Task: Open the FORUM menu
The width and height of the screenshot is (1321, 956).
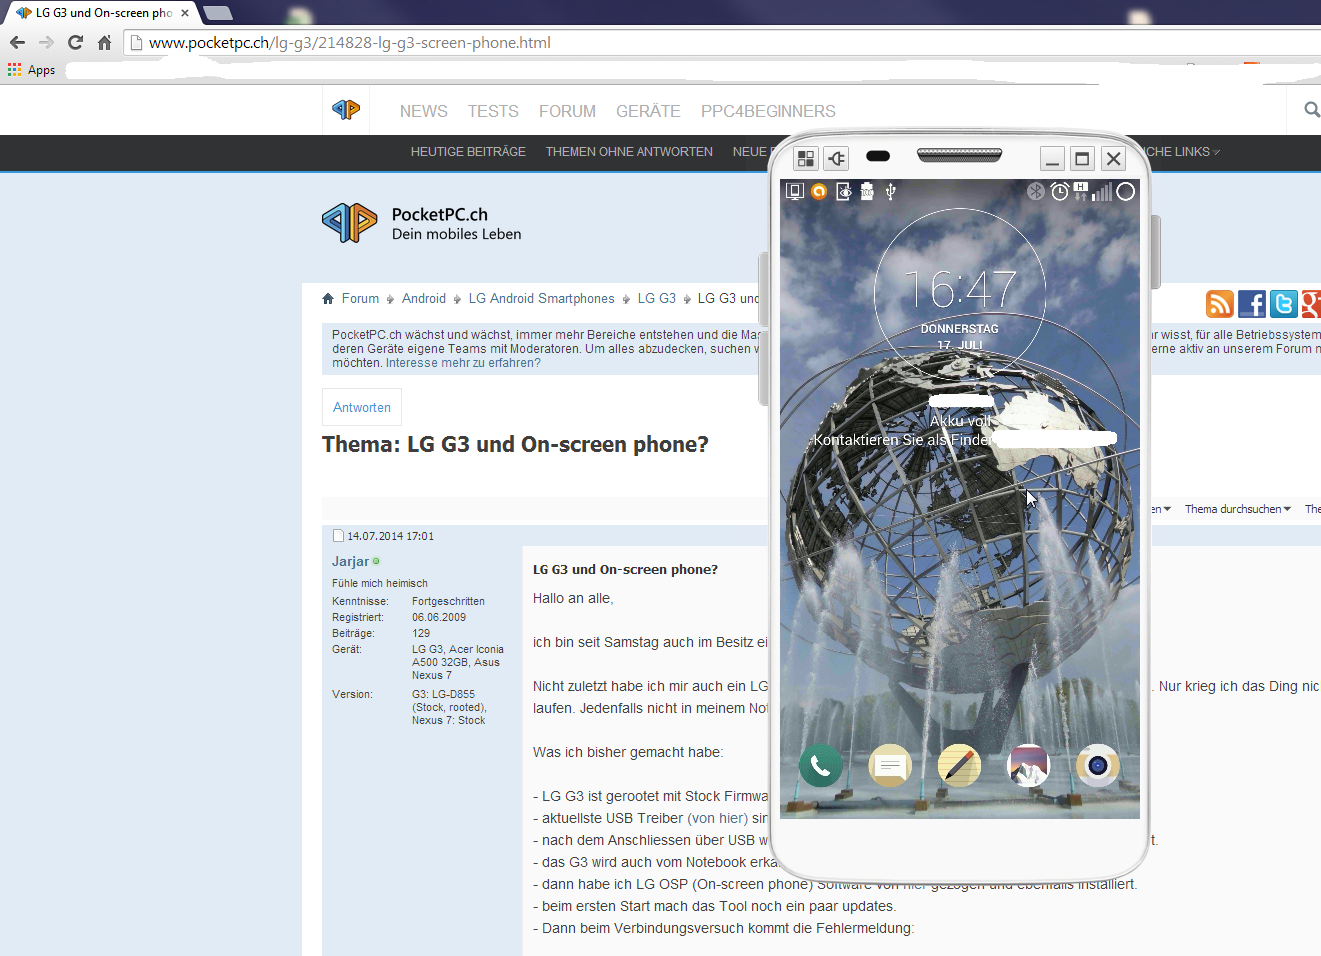Action: click(567, 111)
